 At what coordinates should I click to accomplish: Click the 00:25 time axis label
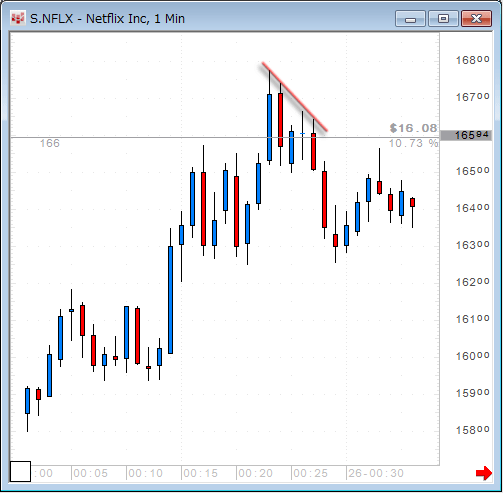coord(310,473)
